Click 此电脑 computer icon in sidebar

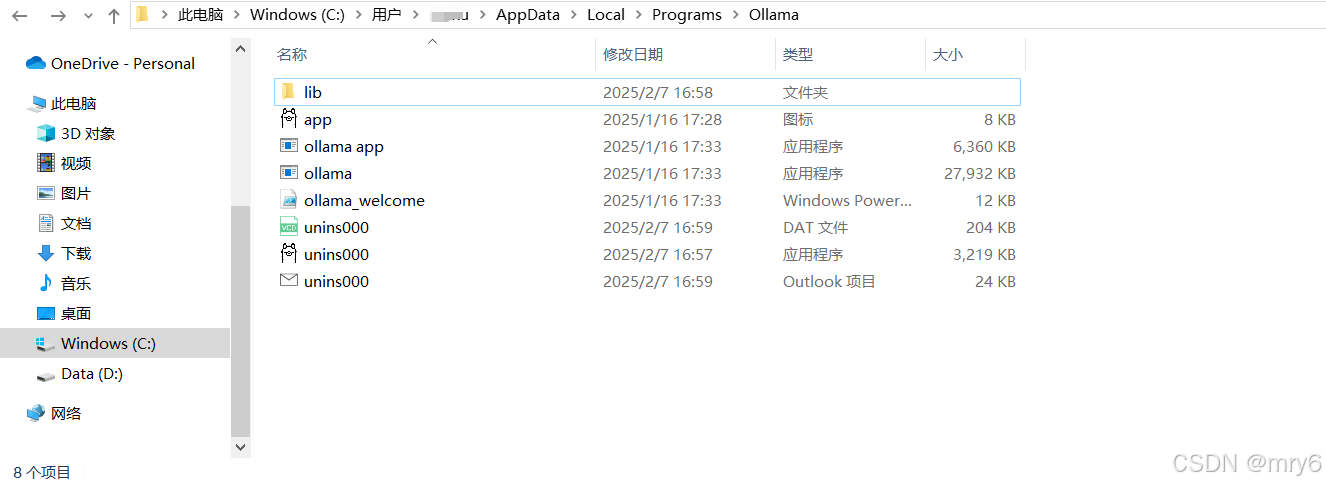(36, 103)
